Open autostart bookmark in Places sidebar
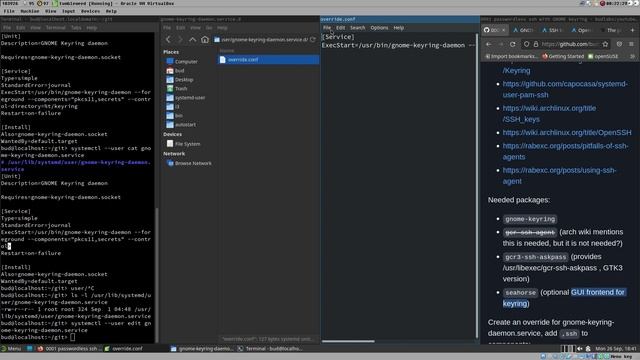The height and width of the screenshot is (360, 640). [x=181, y=124]
